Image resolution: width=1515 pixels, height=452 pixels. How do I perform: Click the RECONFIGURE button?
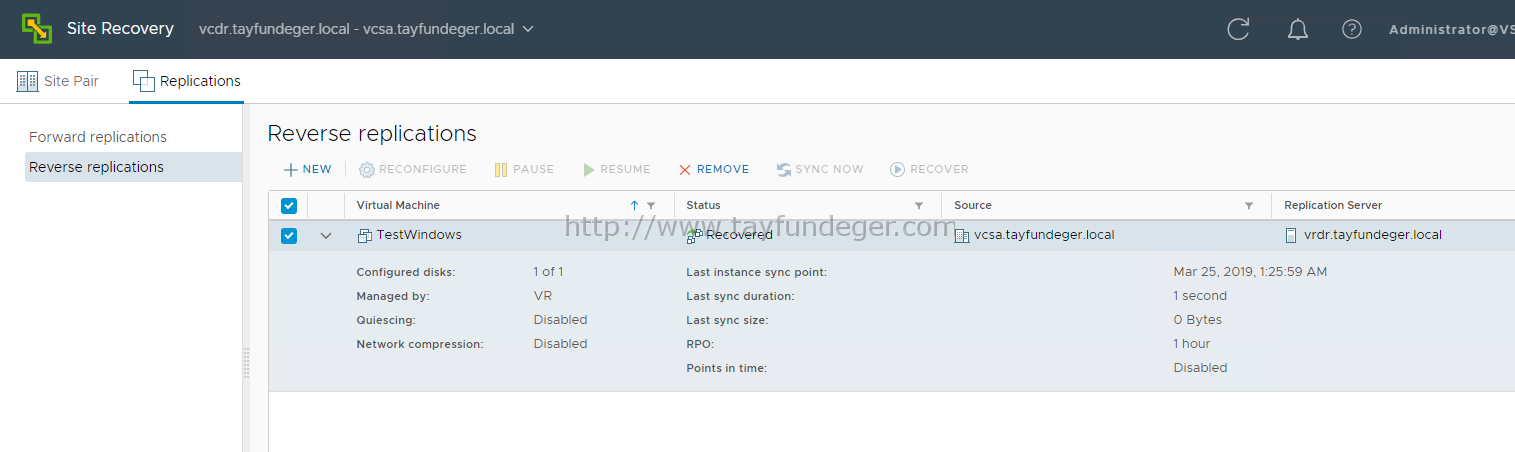tap(413, 169)
